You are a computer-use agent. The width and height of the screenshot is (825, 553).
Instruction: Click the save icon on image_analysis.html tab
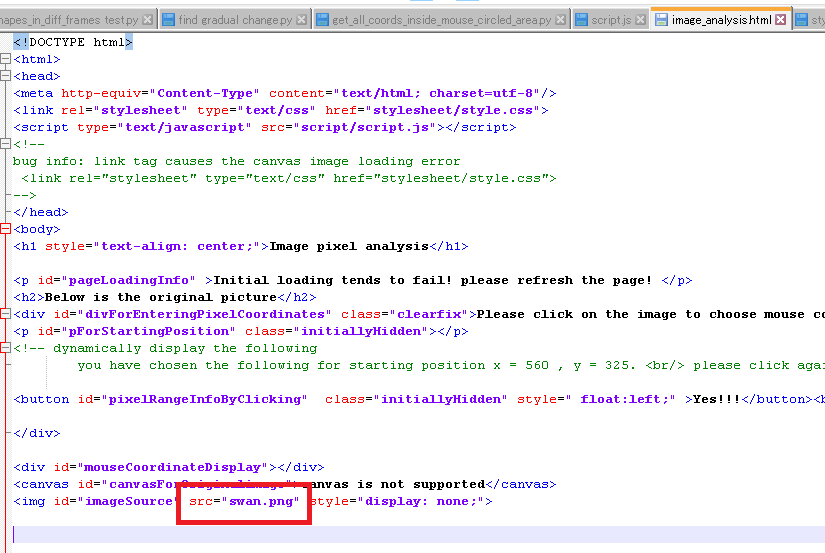pos(661,20)
